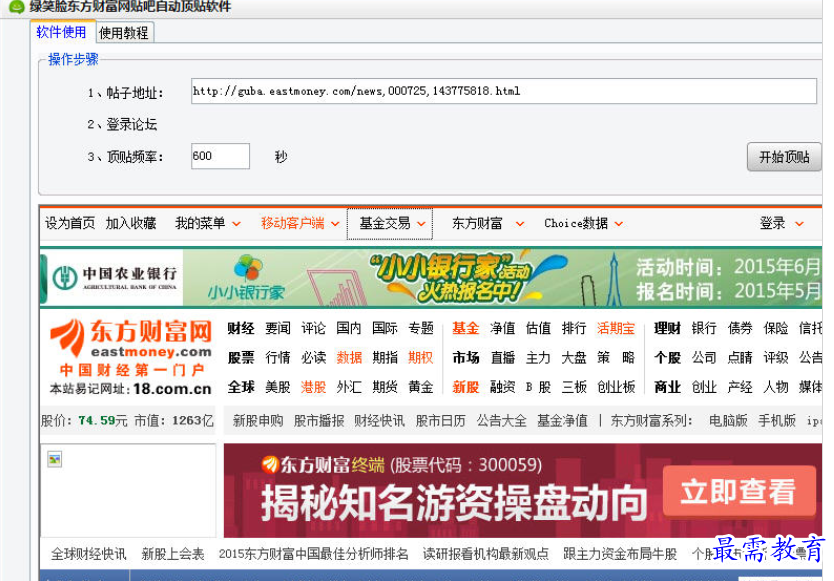Open the red 活期宝 link

coord(616,328)
